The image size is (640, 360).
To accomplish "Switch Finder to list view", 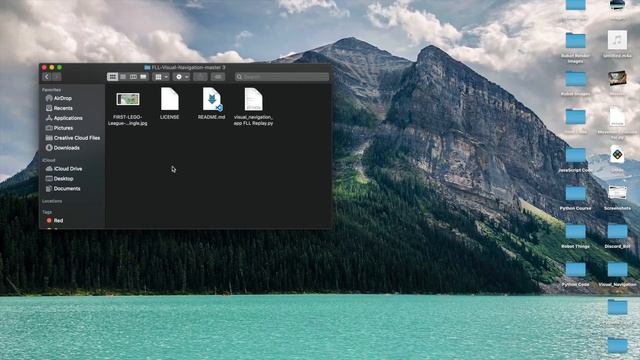I will (x=123, y=77).
